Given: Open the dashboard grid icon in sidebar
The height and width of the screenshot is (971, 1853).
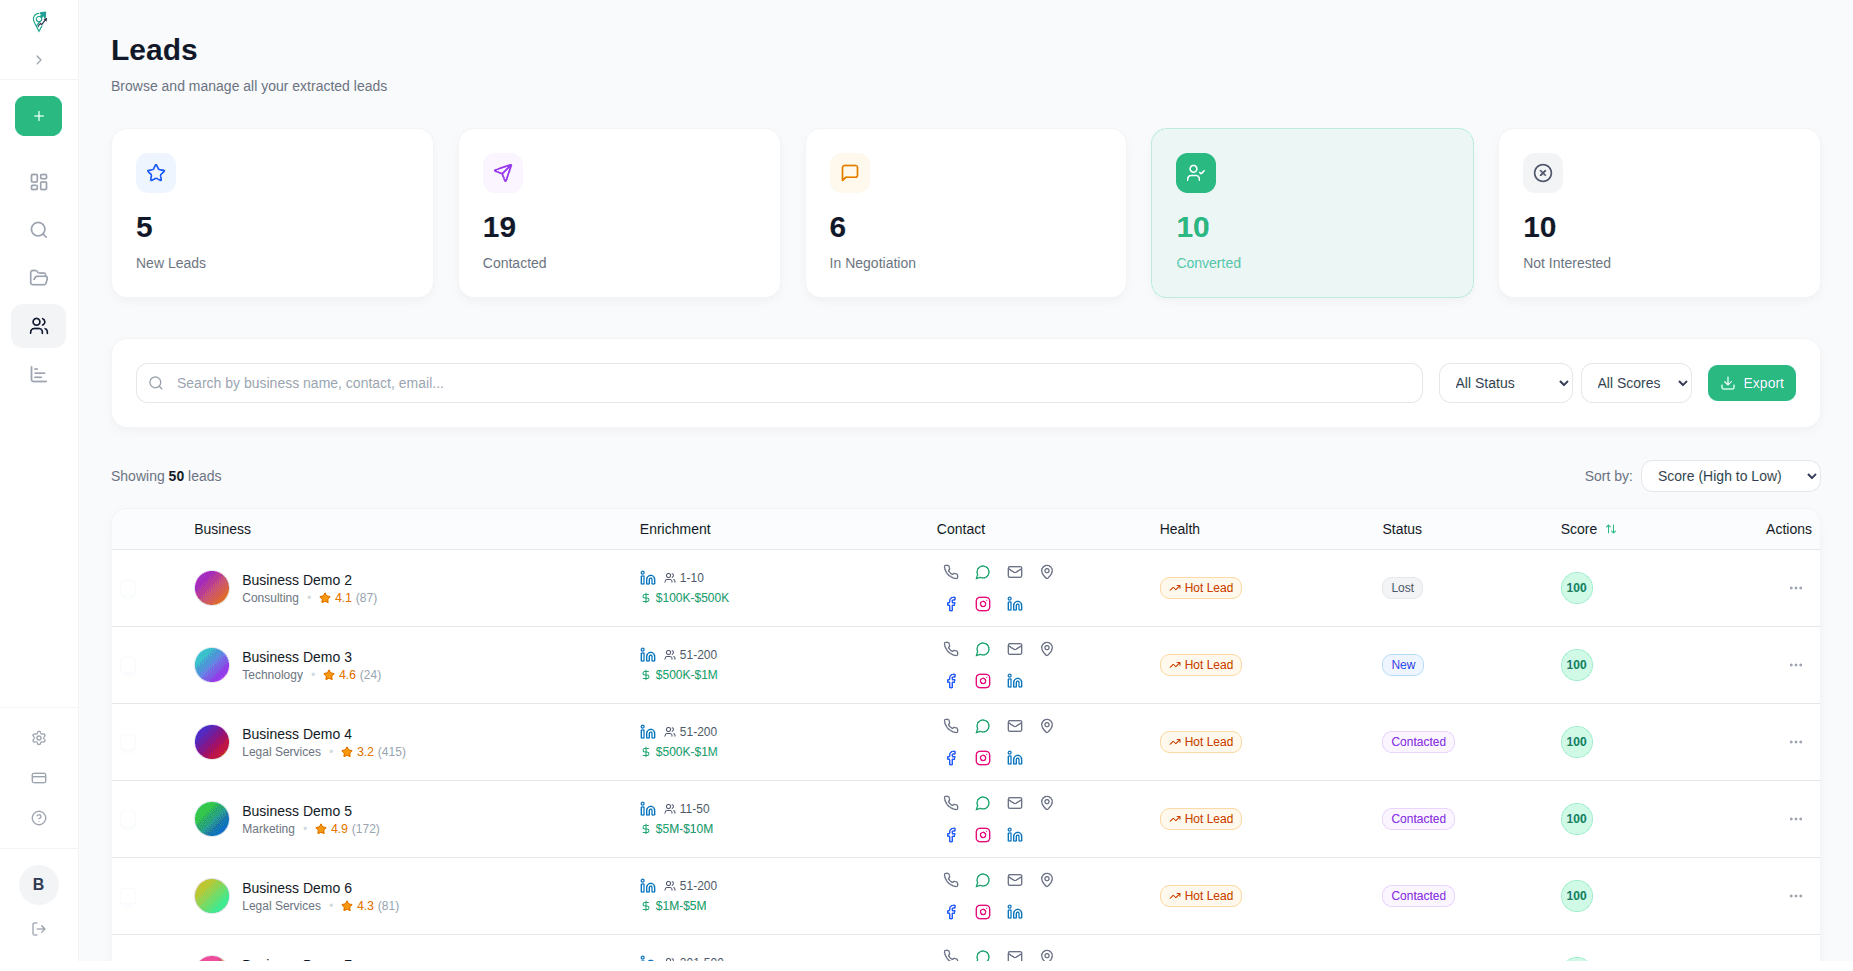Looking at the screenshot, I should click(38, 182).
